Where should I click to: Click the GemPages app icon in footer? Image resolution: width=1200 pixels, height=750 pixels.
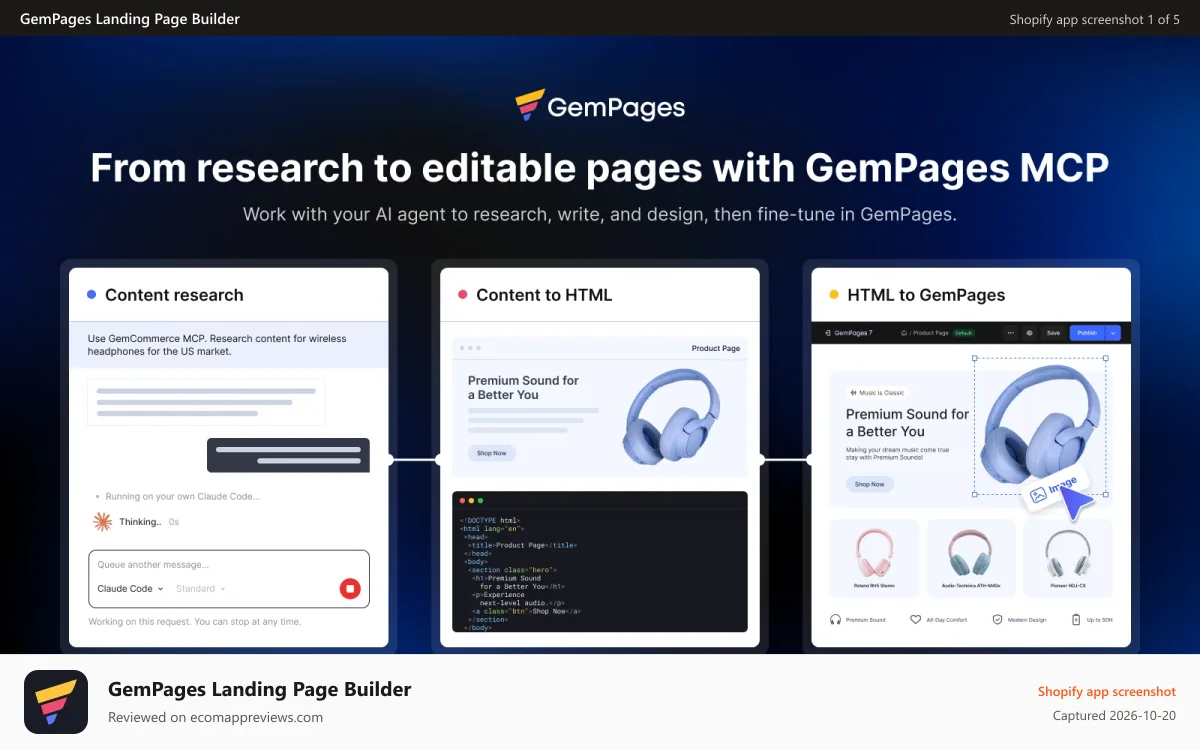(56, 702)
